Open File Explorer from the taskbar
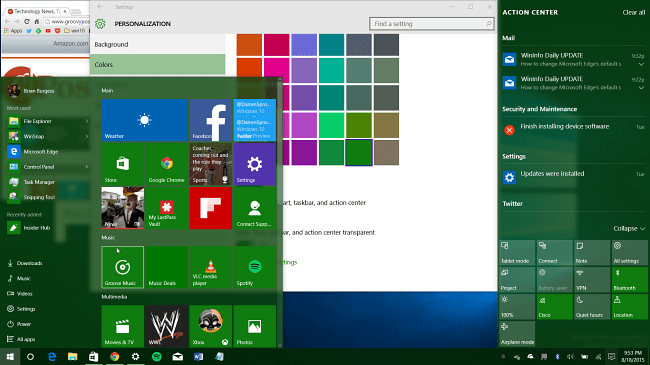Viewport: 650px width, 365px height. 73,357
